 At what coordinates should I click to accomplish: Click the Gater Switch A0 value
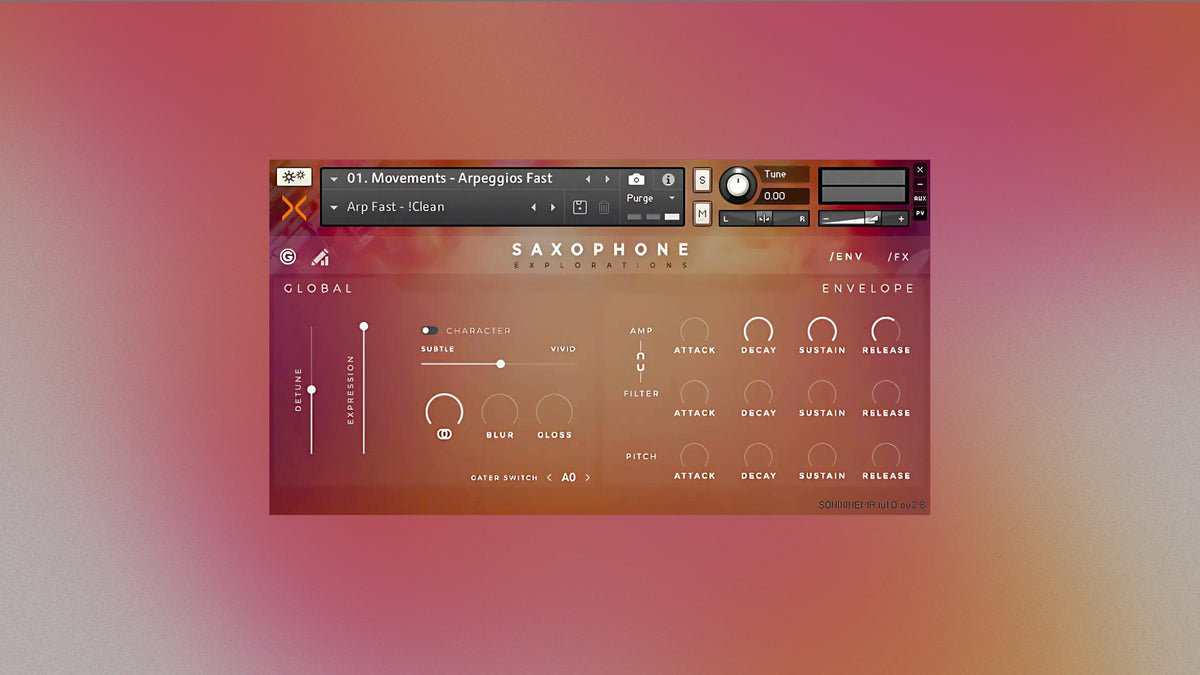568,478
